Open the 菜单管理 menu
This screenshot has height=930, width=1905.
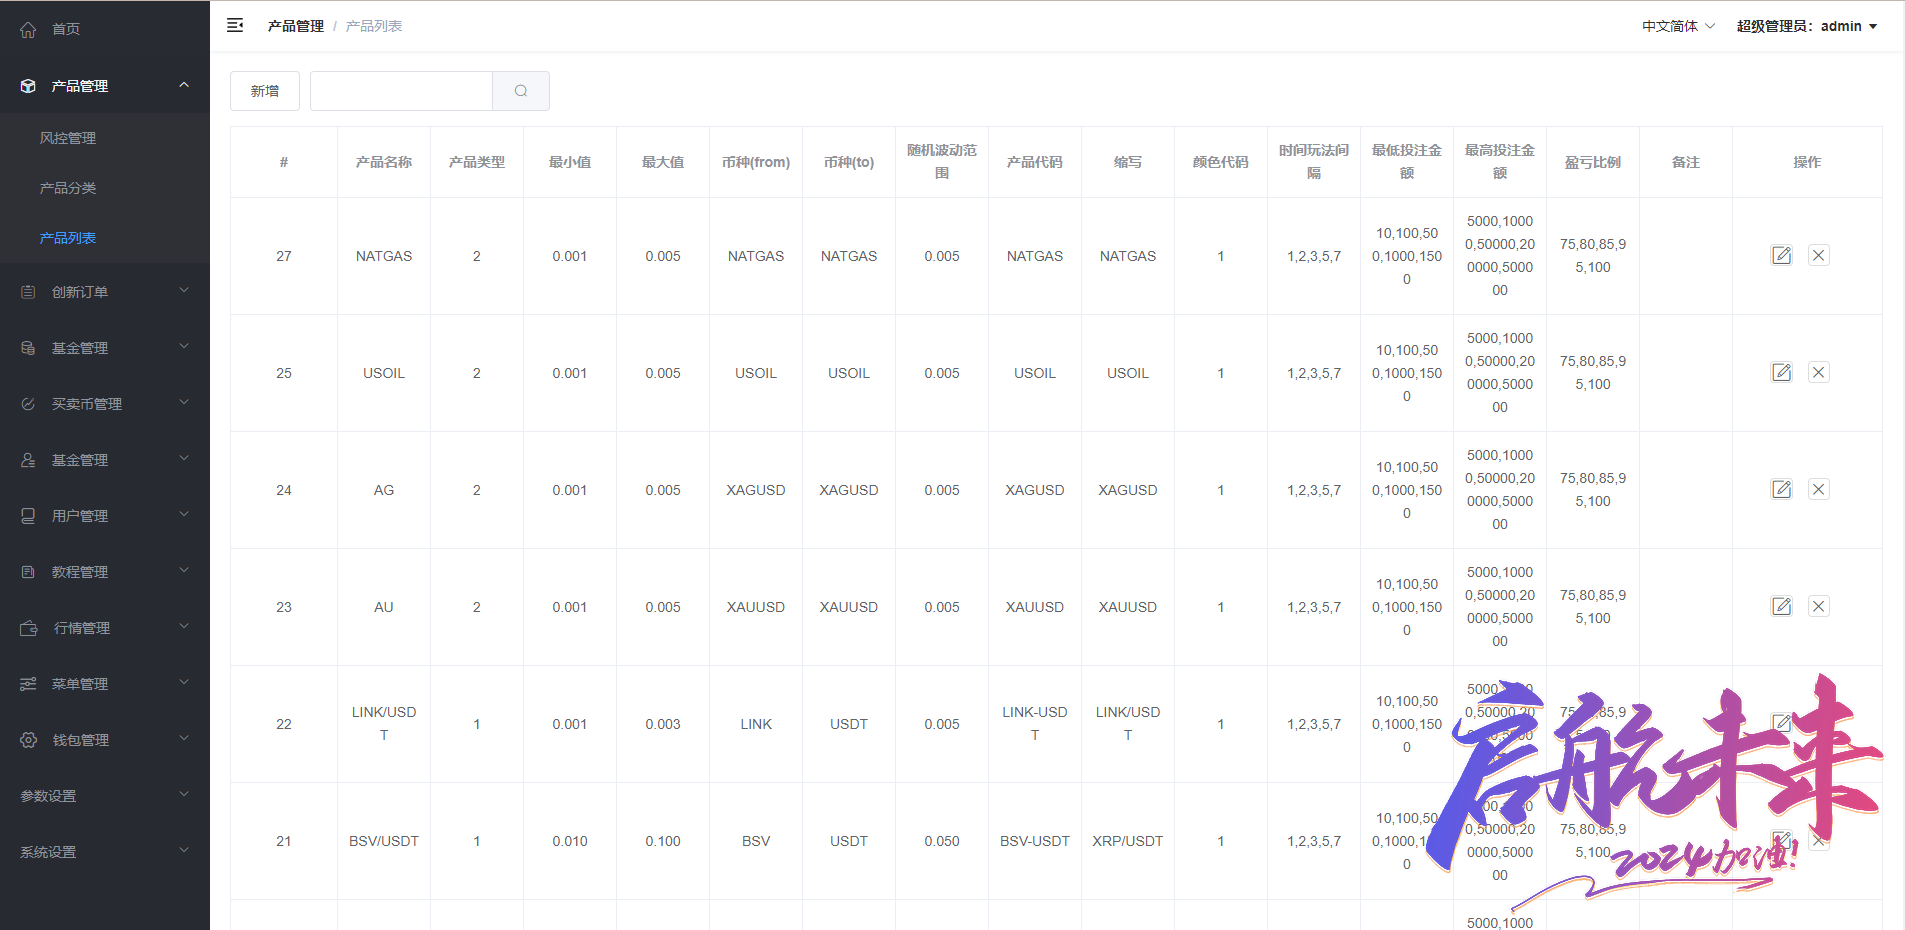[x=105, y=684]
